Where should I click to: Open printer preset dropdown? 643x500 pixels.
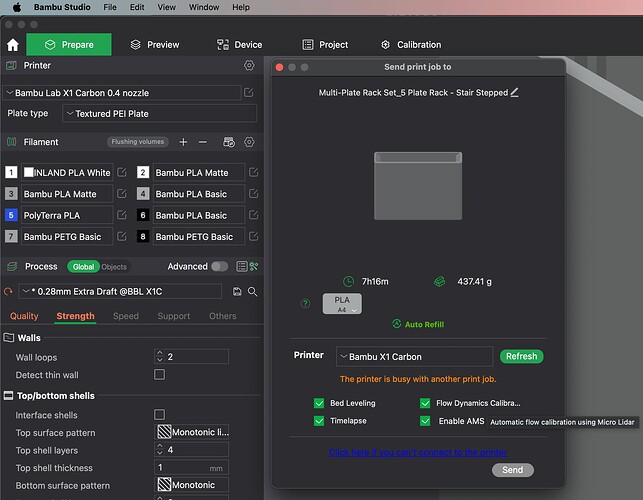(122, 93)
